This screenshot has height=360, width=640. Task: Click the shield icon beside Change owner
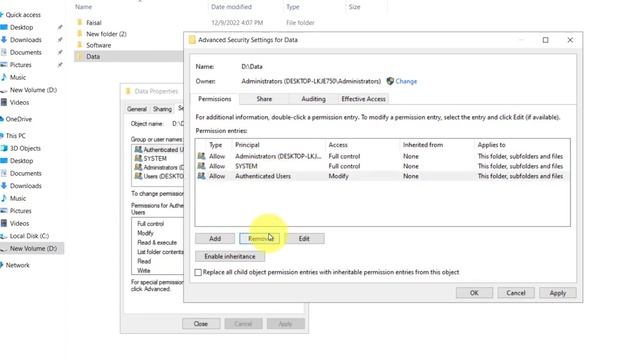click(x=390, y=81)
